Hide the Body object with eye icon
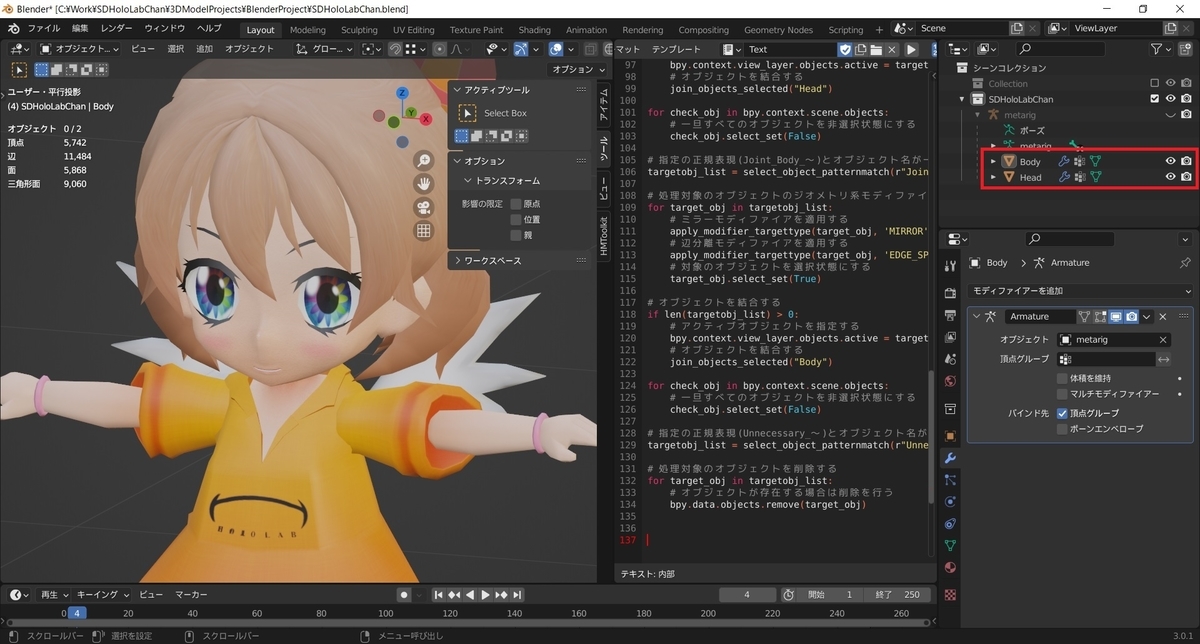 [1170, 161]
